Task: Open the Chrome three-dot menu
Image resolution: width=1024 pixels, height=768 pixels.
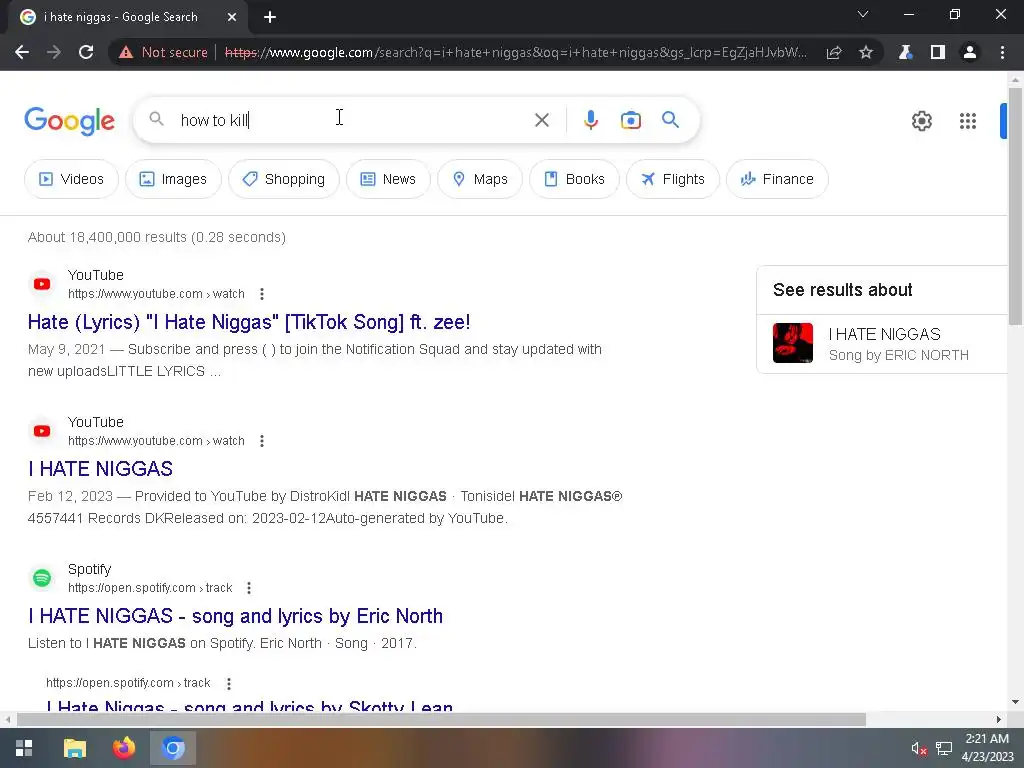Action: pyautogui.click(x=1002, y=52)
